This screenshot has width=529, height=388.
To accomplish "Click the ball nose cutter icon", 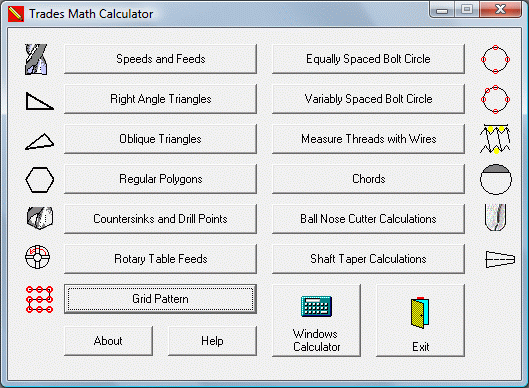I will (x=495, y=218).
